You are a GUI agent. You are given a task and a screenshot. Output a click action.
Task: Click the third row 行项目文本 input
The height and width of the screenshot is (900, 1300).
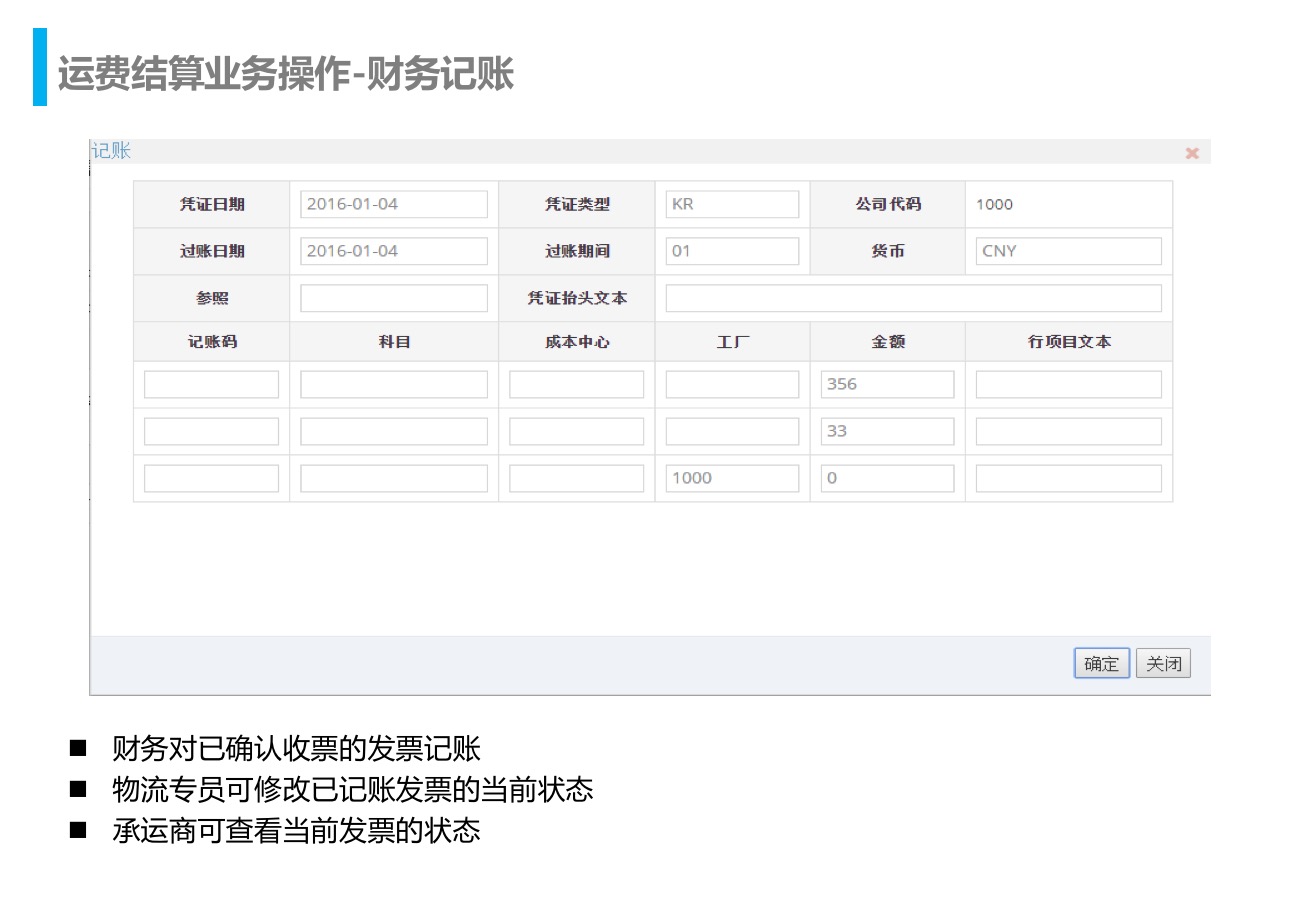1068,478
